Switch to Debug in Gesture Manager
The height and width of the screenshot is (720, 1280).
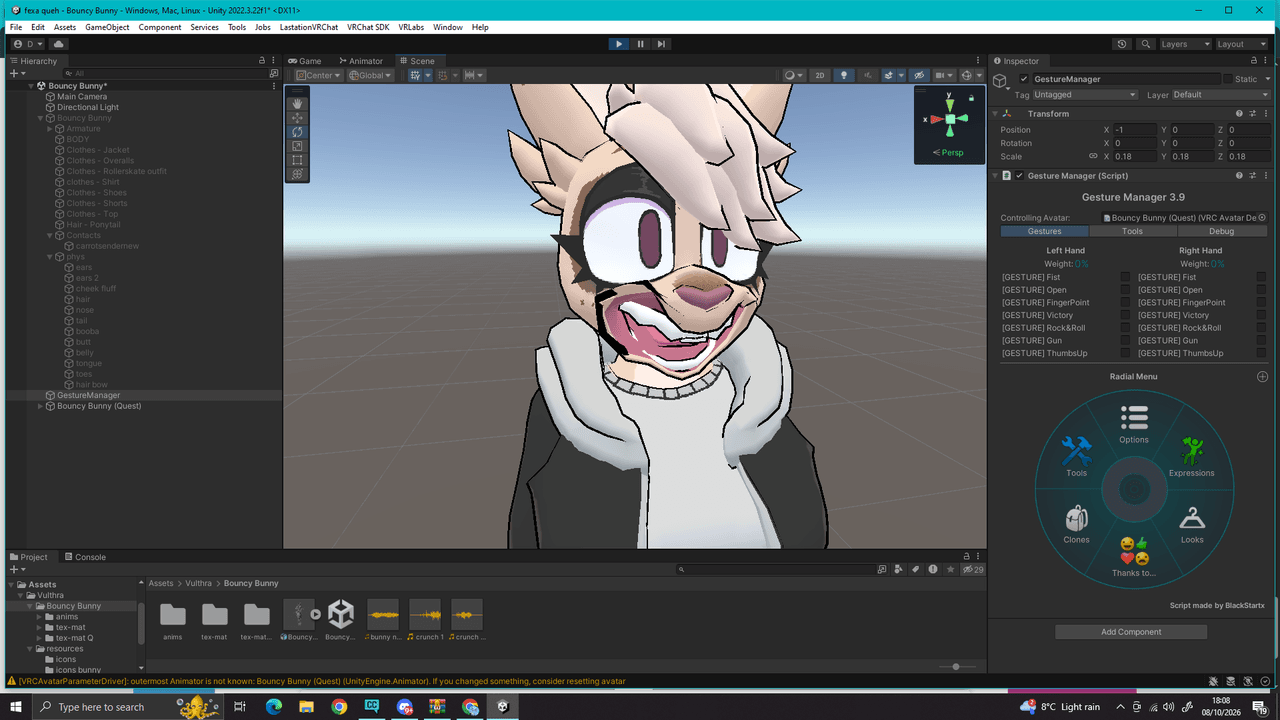click(1221, 231)
